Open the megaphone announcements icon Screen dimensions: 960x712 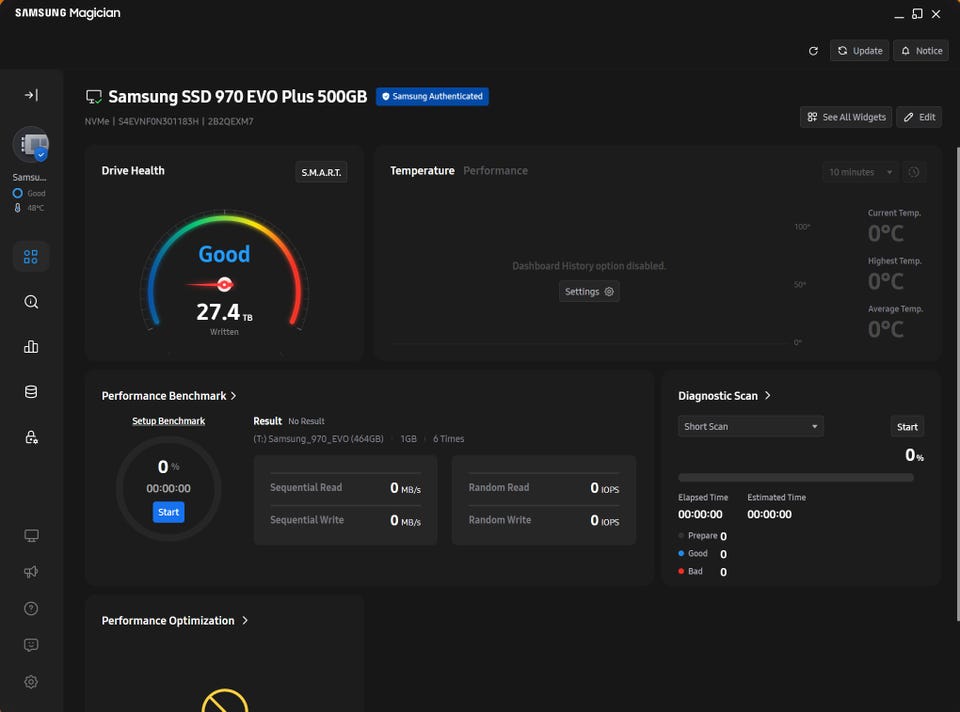[x=31, y=572]
